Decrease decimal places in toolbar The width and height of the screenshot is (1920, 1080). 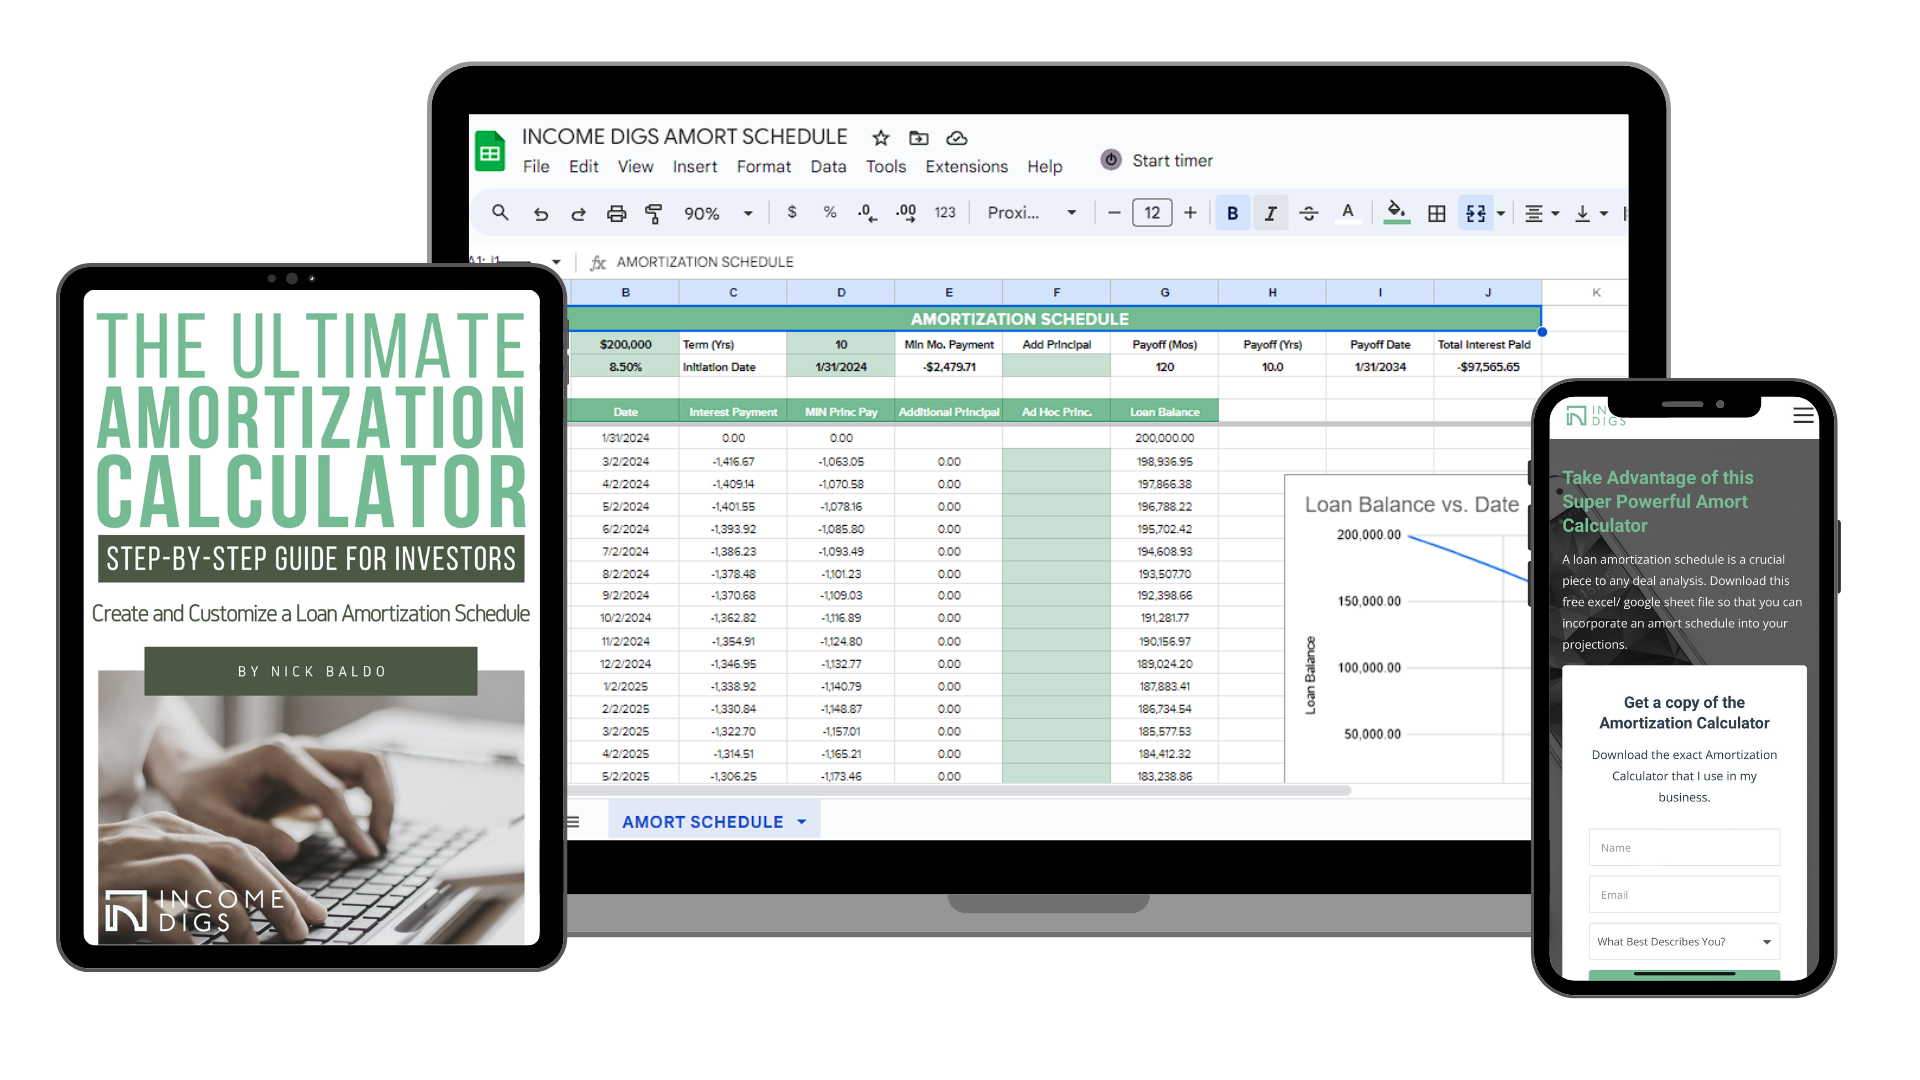867,213
